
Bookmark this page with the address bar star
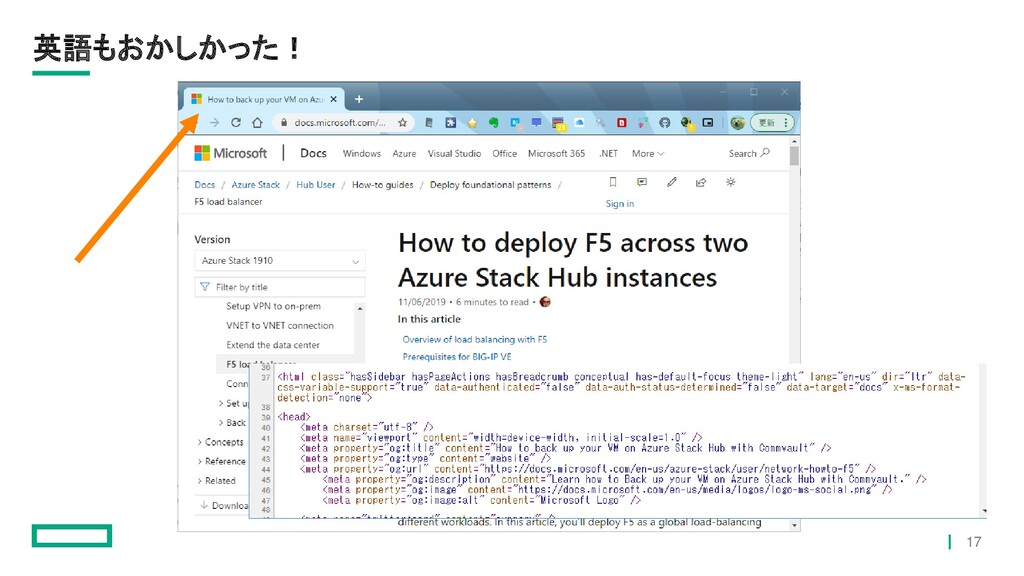(402, 122)
